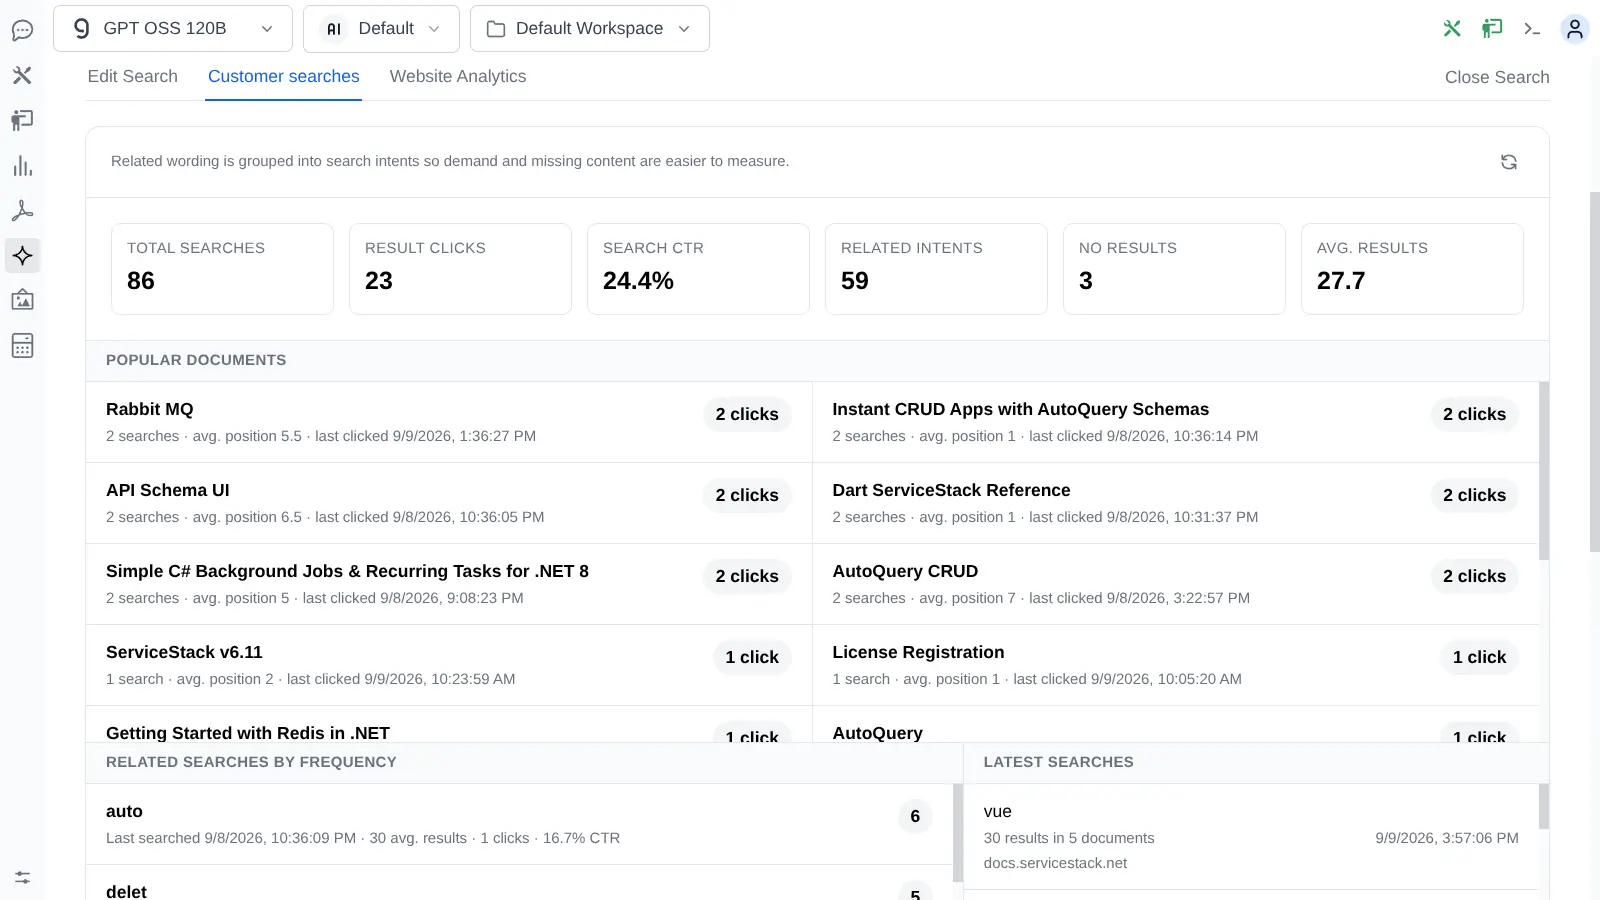Click the Related Searches list scrollbar
Screen dimensions: 1600x900
click(x=958, y=832)
